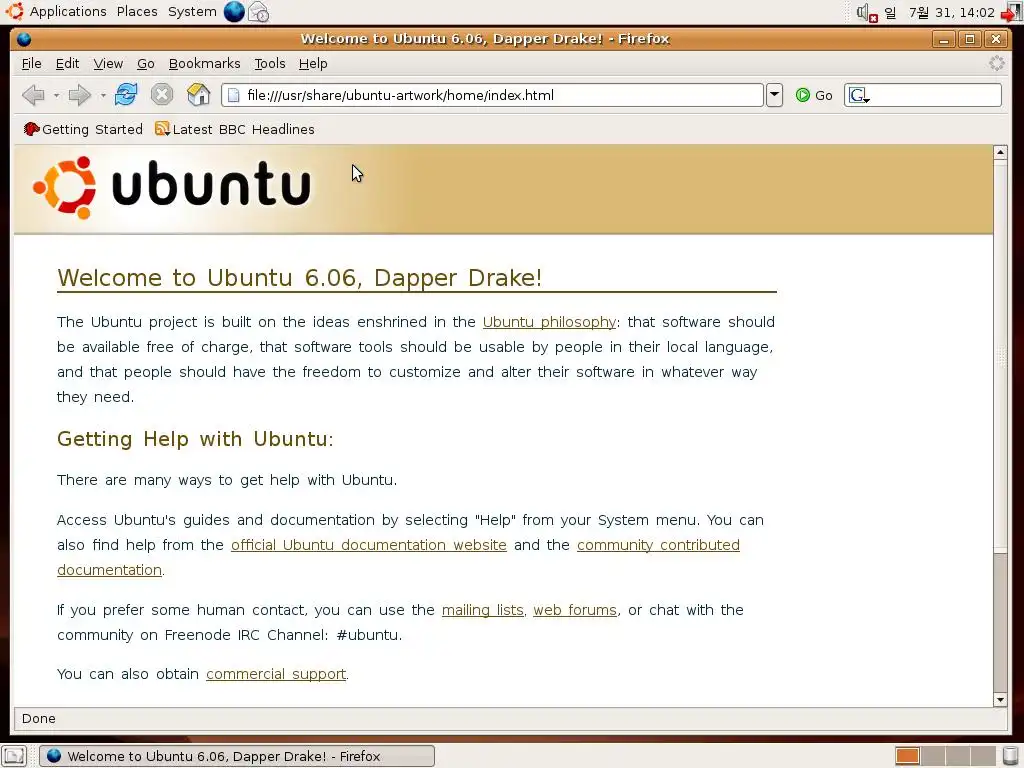Focus the web search box
The height and width of the screenshot is (768, 1024).
(x=923, y=95)
